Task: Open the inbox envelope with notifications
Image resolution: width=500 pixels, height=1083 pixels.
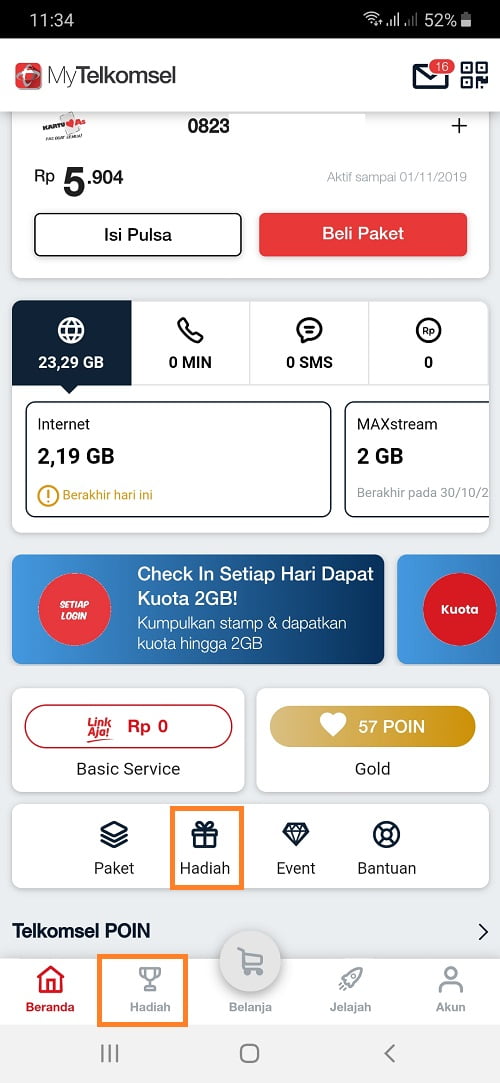Action: click(x=431, y=75)
